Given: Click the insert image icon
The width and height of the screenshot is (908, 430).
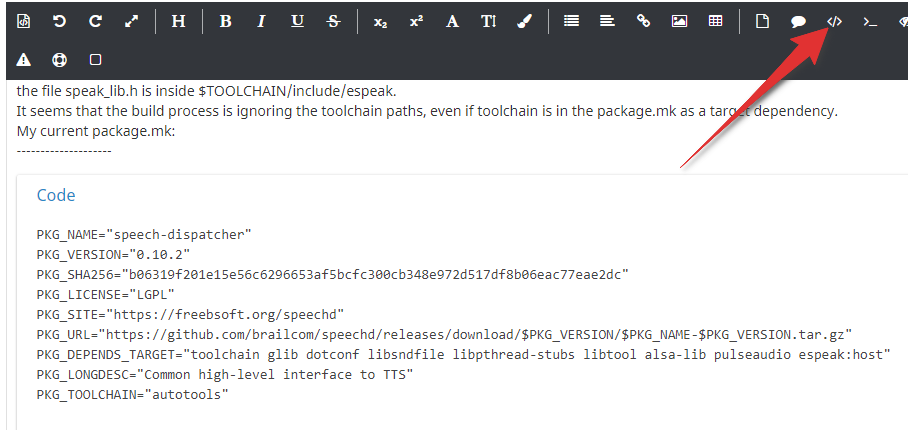Looking at the screenshot, I should tap(679, 21).
